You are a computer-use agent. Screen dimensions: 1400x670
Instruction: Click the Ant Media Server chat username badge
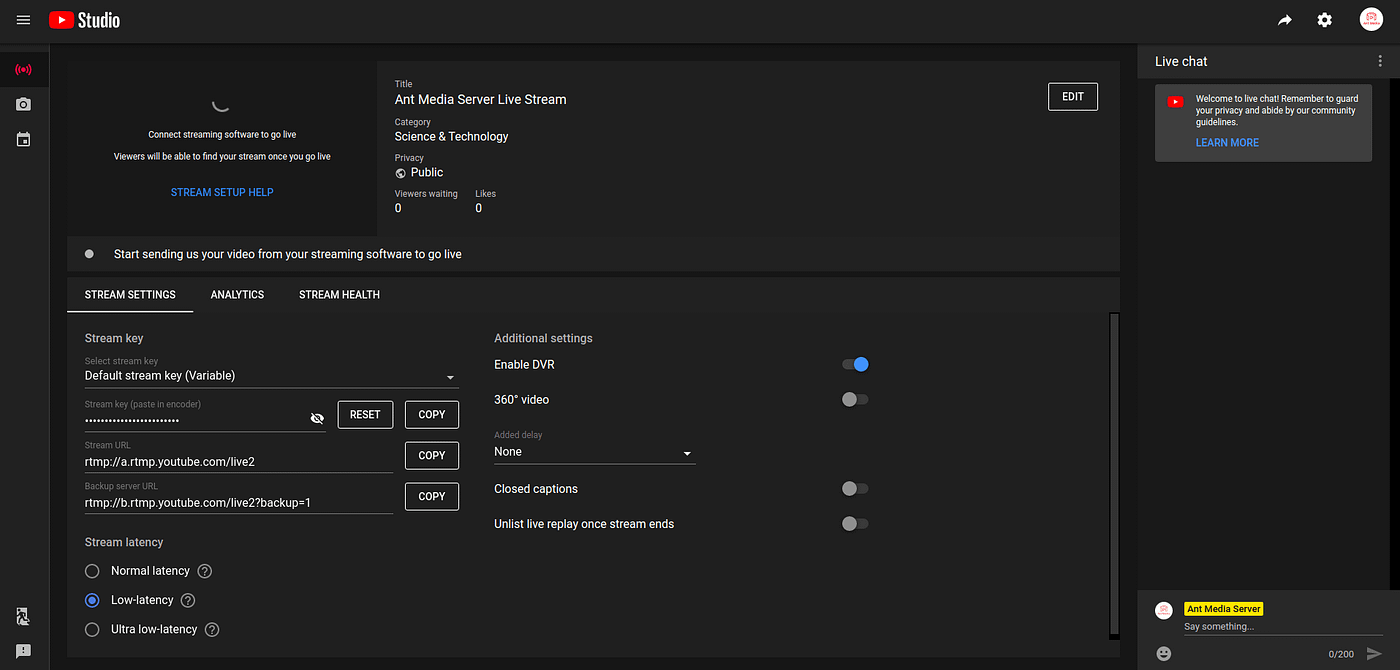point(1224,609)
